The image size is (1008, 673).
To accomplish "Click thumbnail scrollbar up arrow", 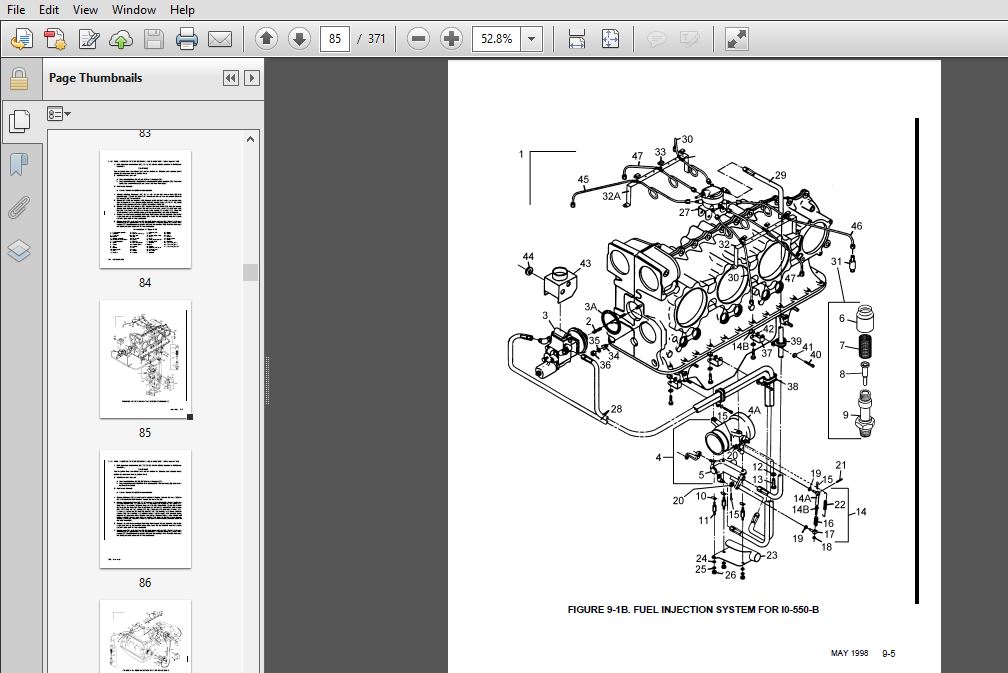I will pos(251,139).
